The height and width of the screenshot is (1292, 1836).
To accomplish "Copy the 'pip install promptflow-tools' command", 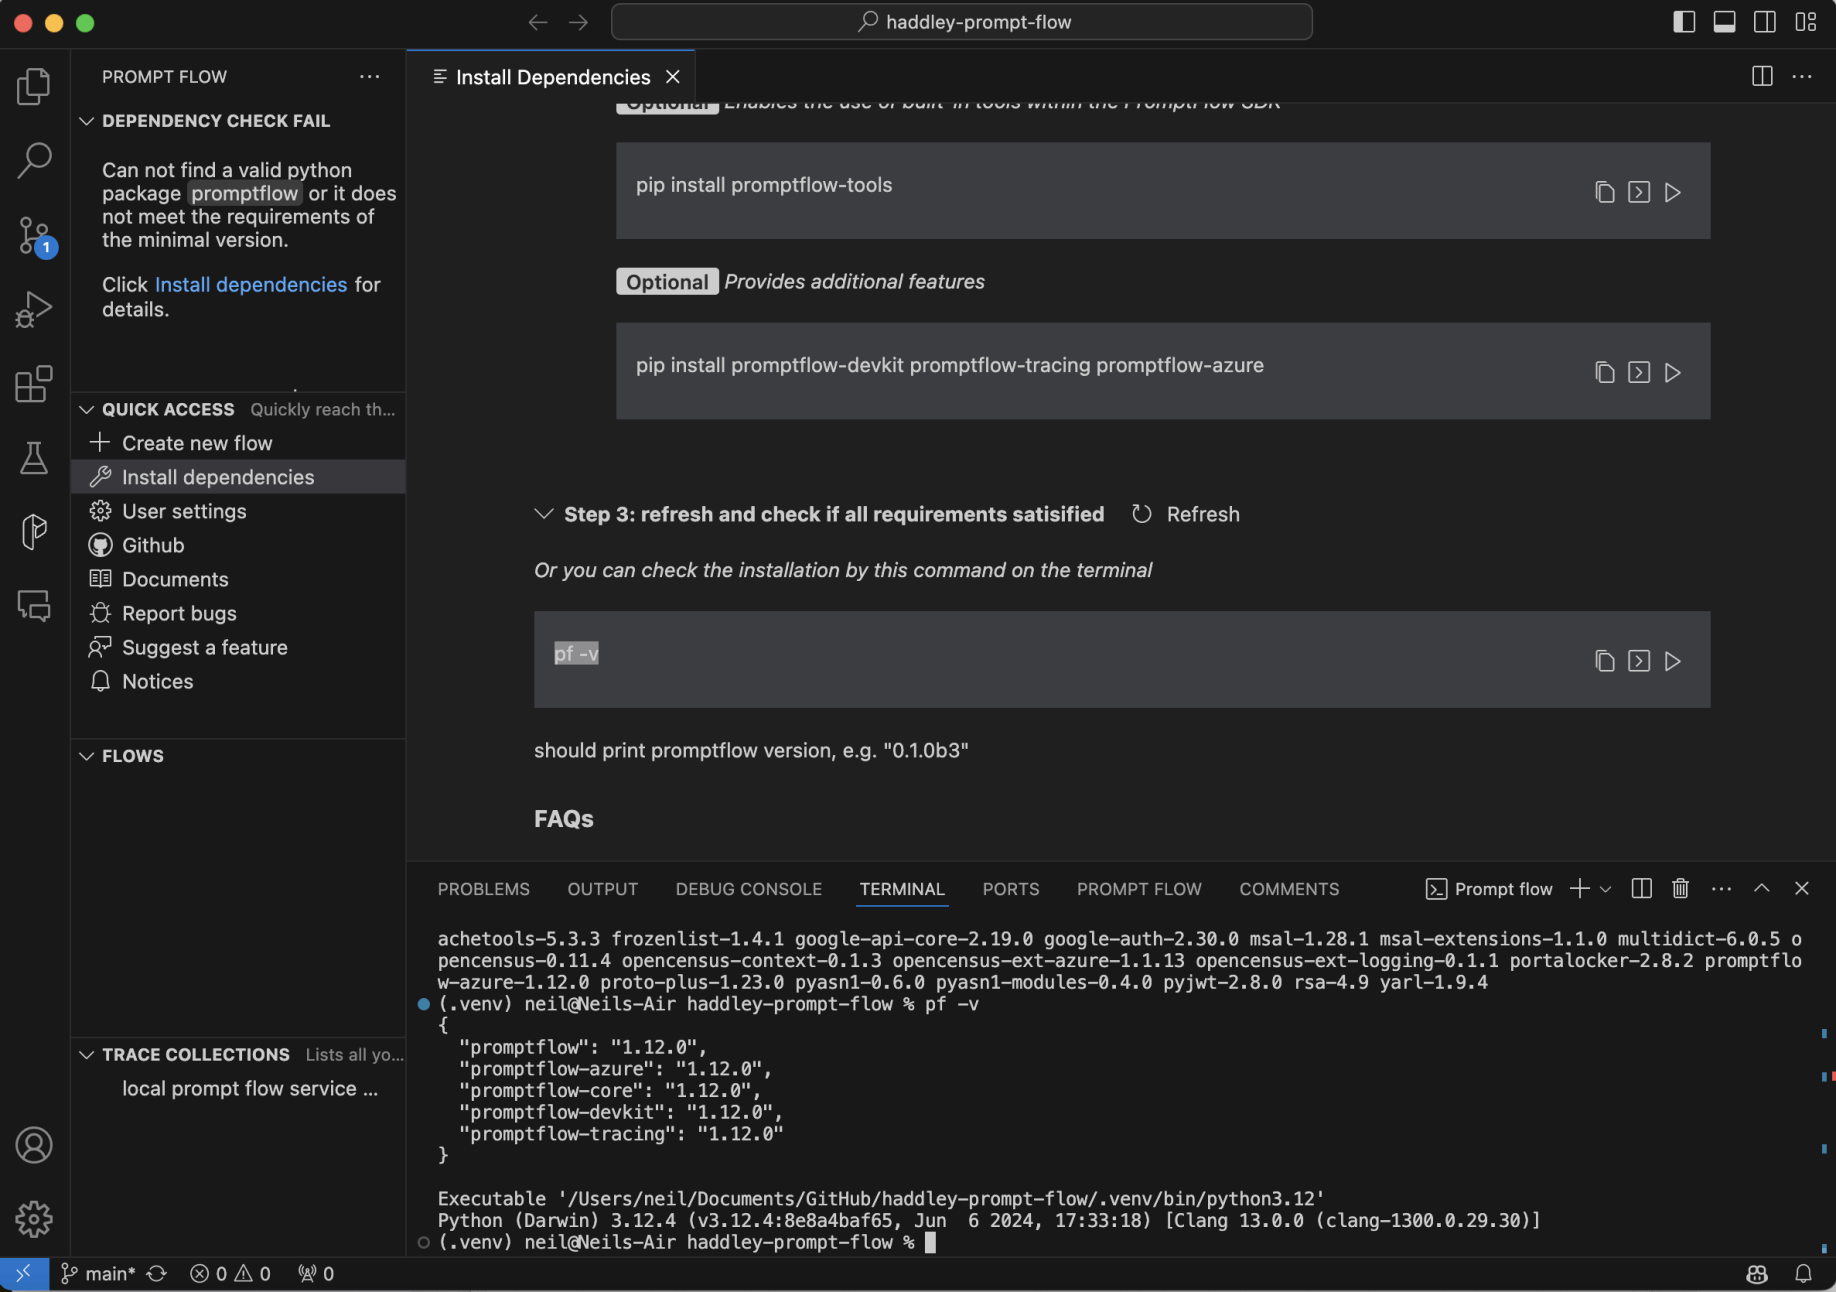I will pyautogui.click(x=1604, y=192).
